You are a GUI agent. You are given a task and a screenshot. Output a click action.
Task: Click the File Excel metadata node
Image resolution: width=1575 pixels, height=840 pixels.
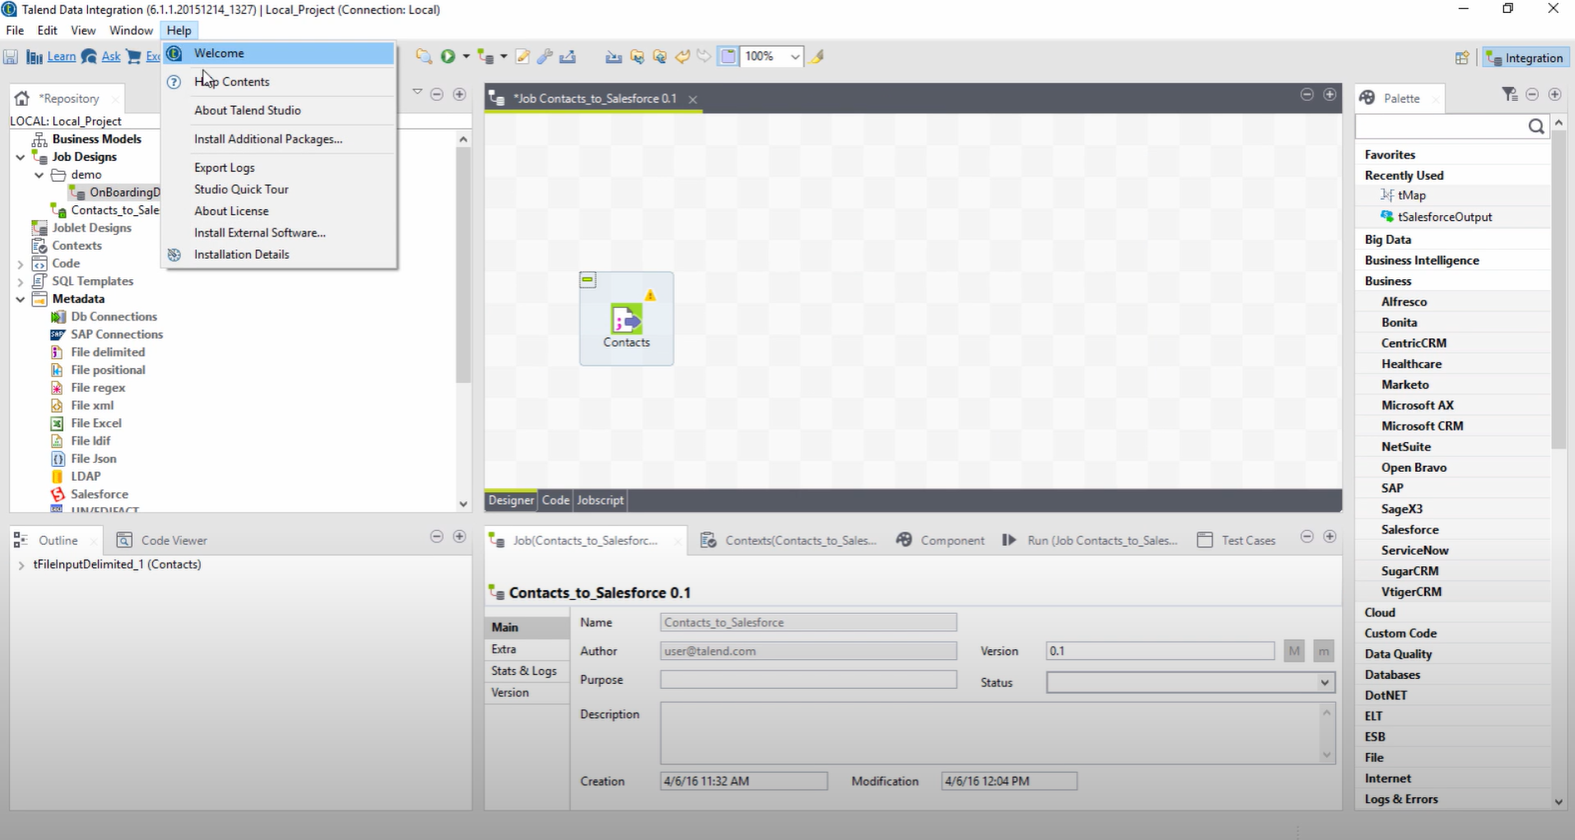[96, 423]
